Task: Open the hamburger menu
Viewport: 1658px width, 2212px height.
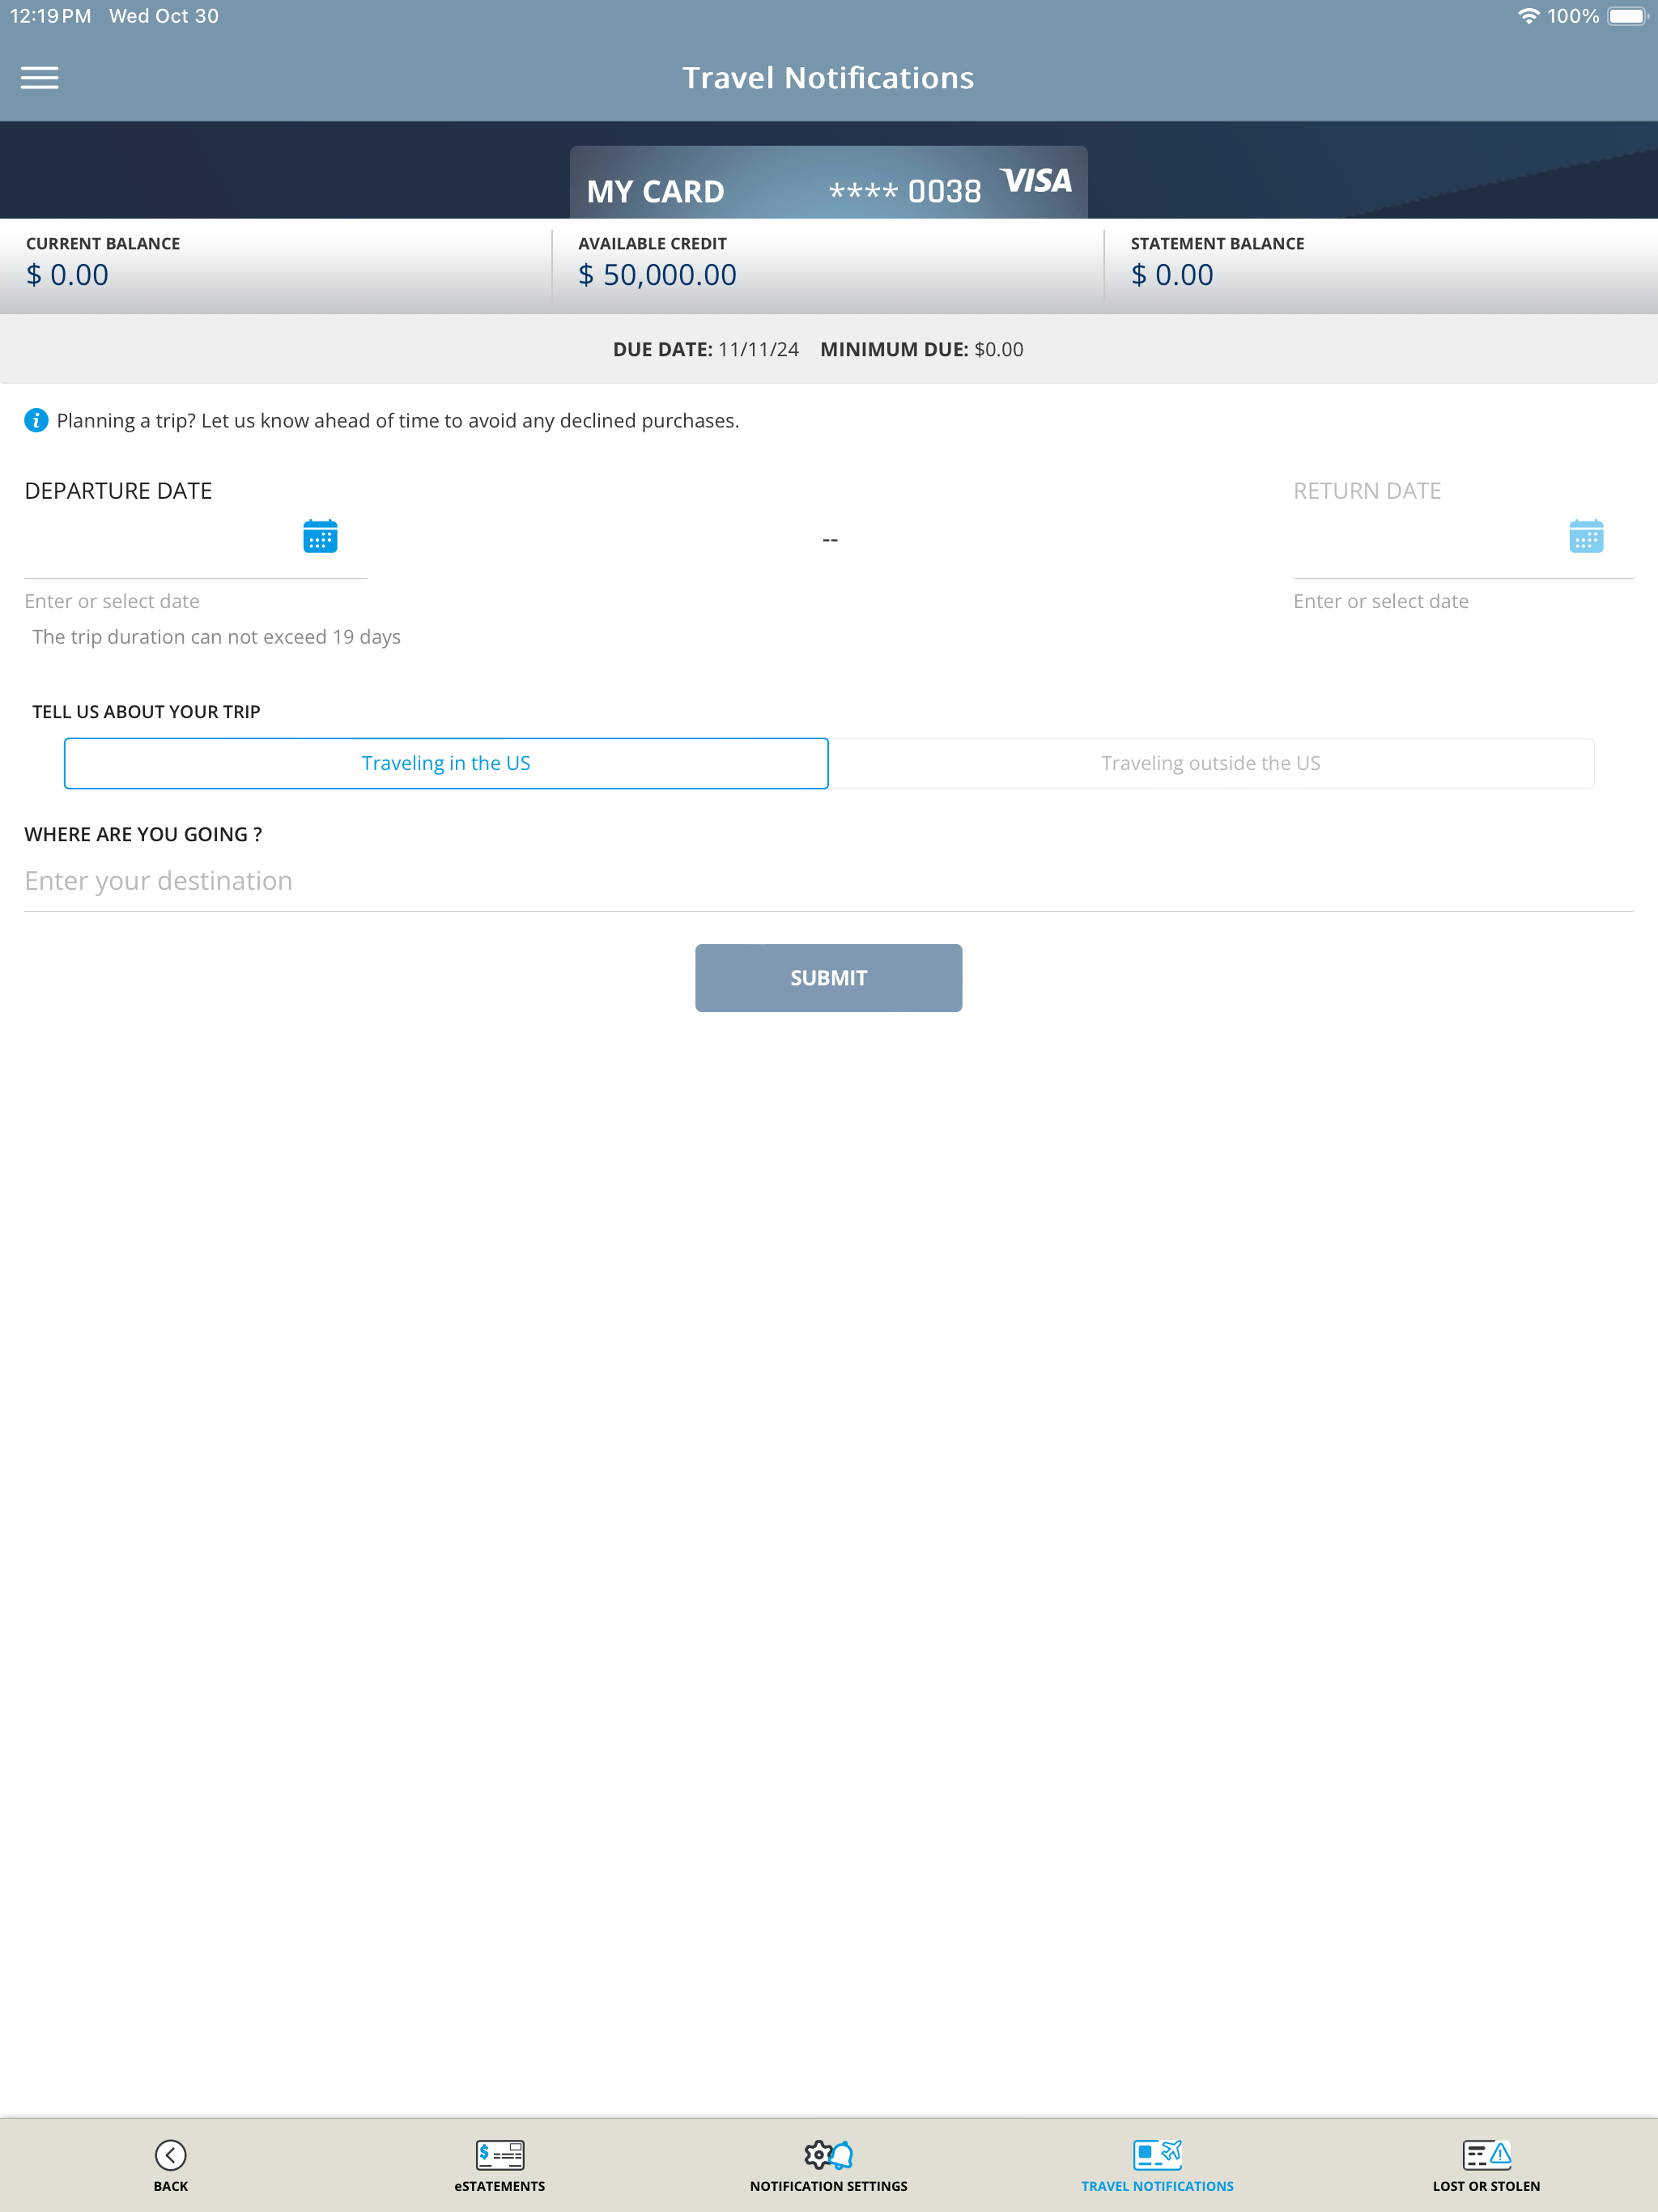Action: [40, 78]
